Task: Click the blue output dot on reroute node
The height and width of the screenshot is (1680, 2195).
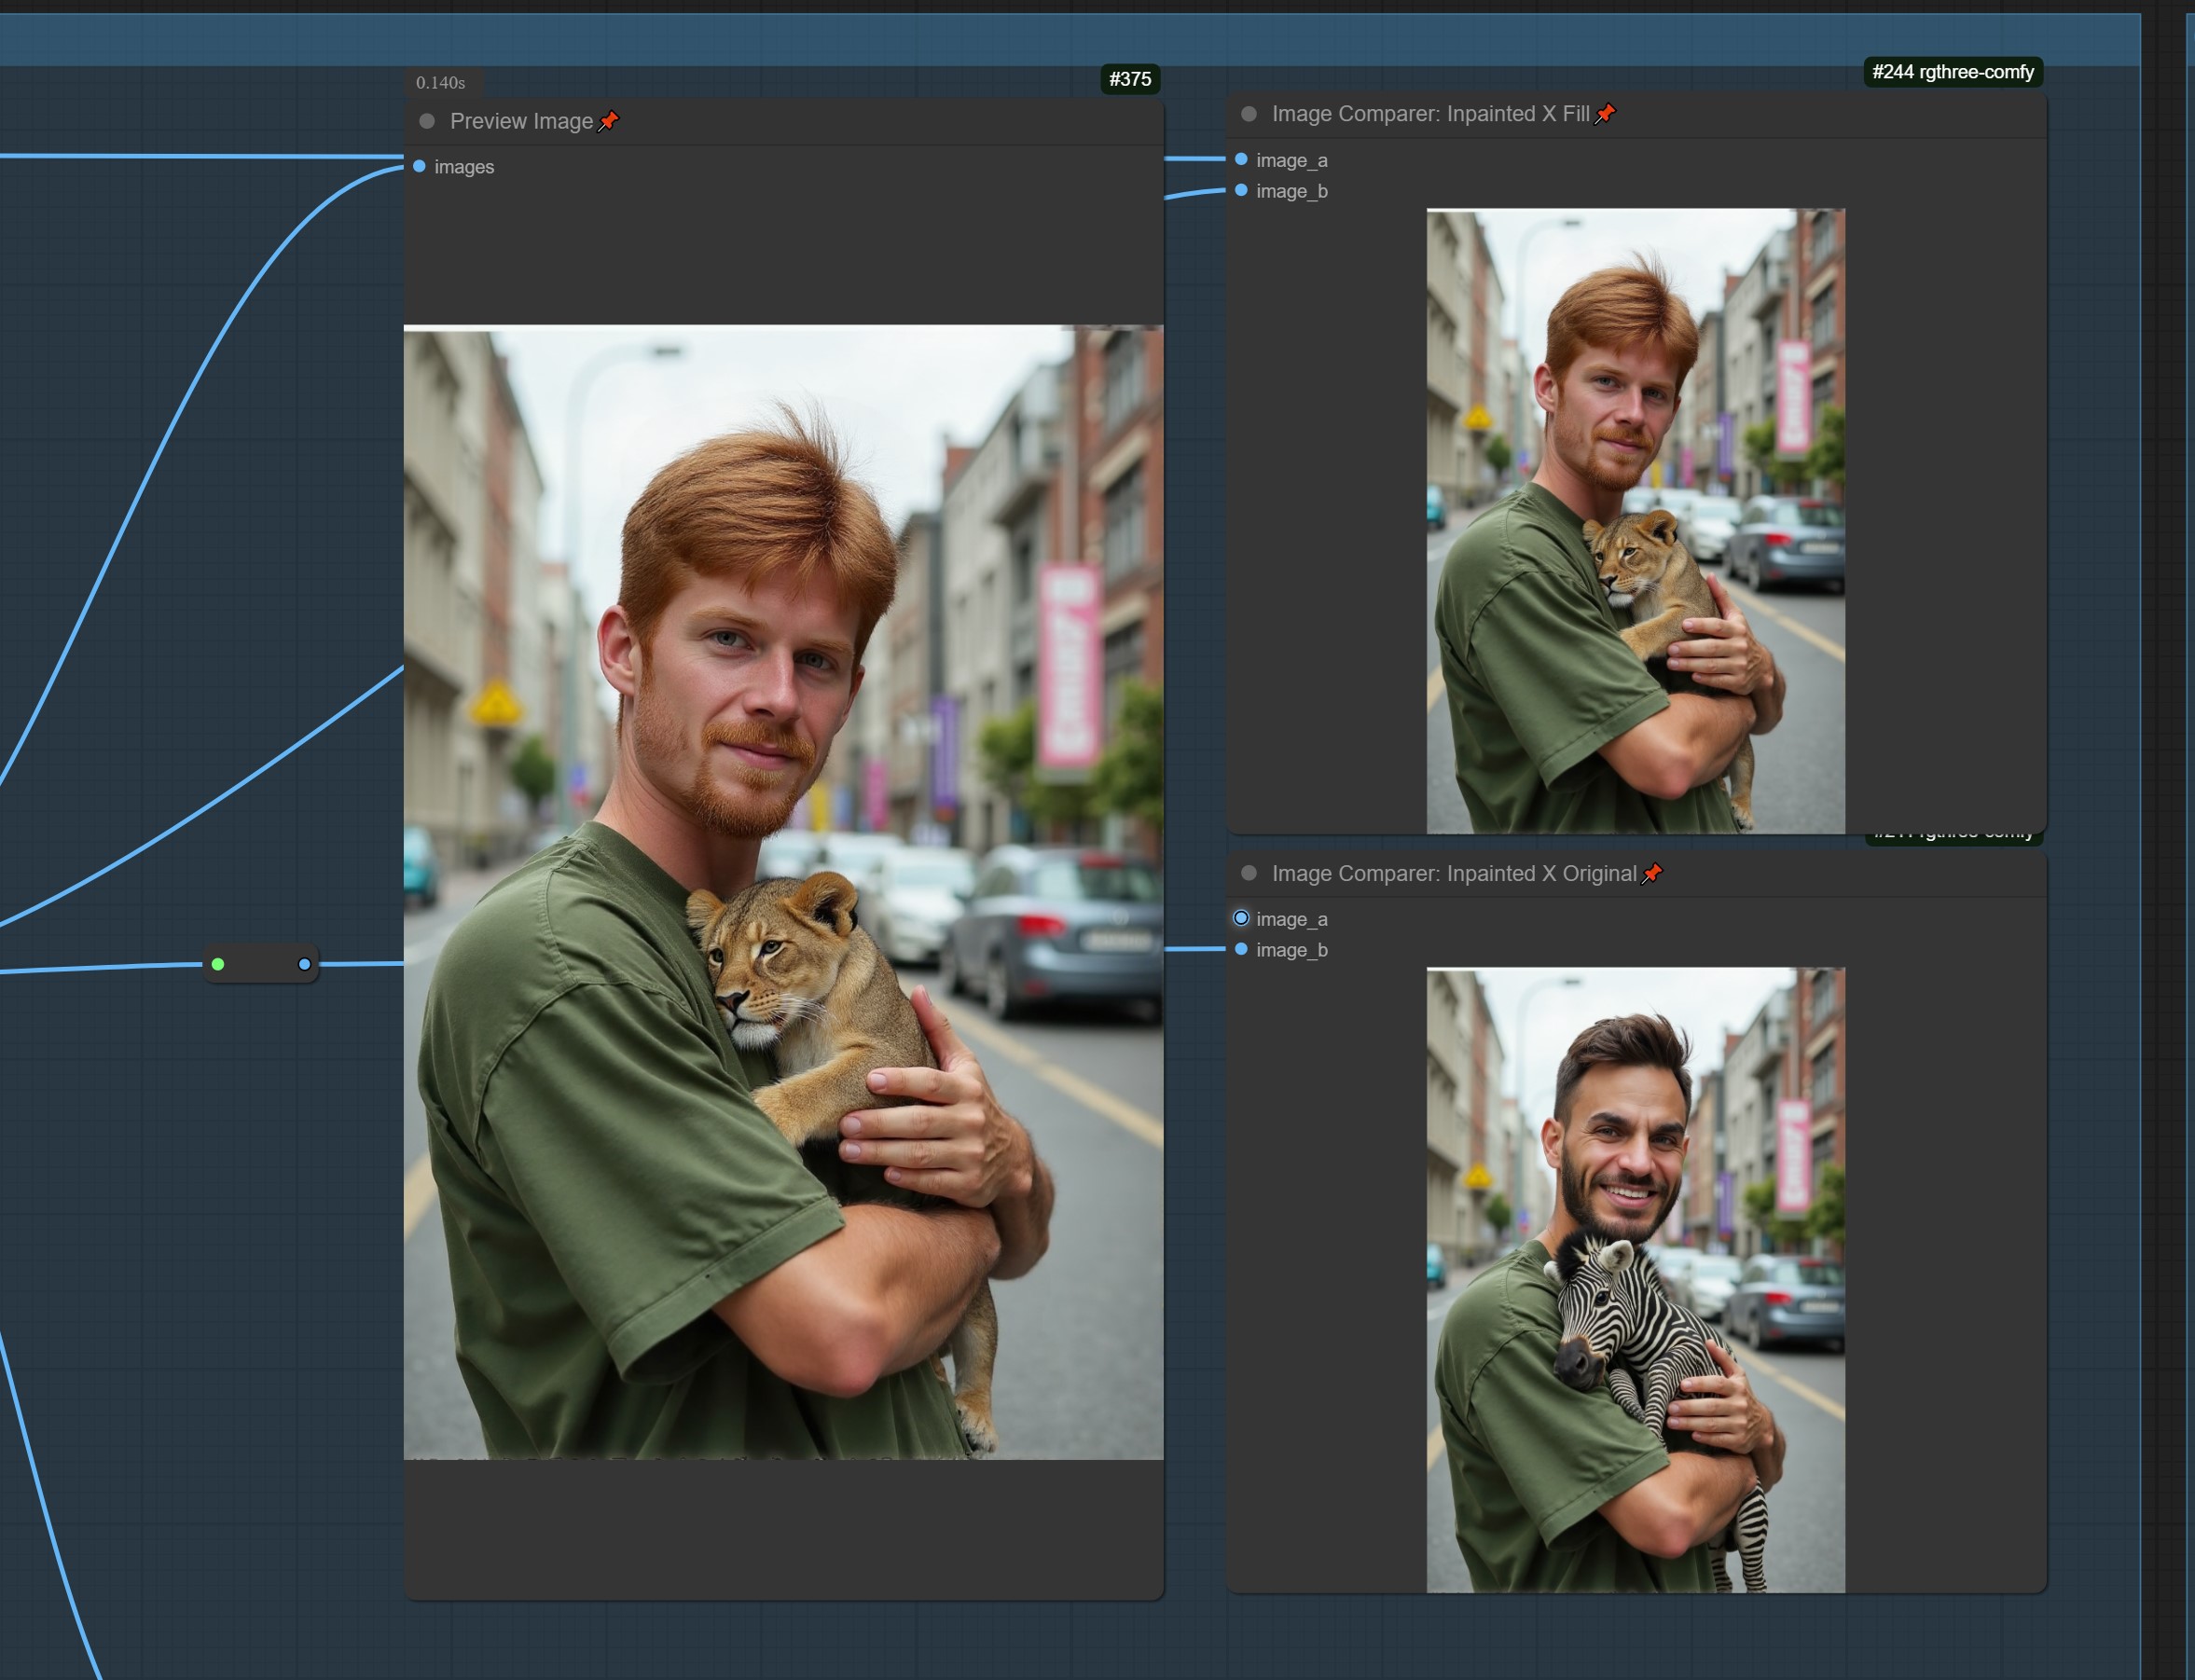Action: tap(304, 964)
